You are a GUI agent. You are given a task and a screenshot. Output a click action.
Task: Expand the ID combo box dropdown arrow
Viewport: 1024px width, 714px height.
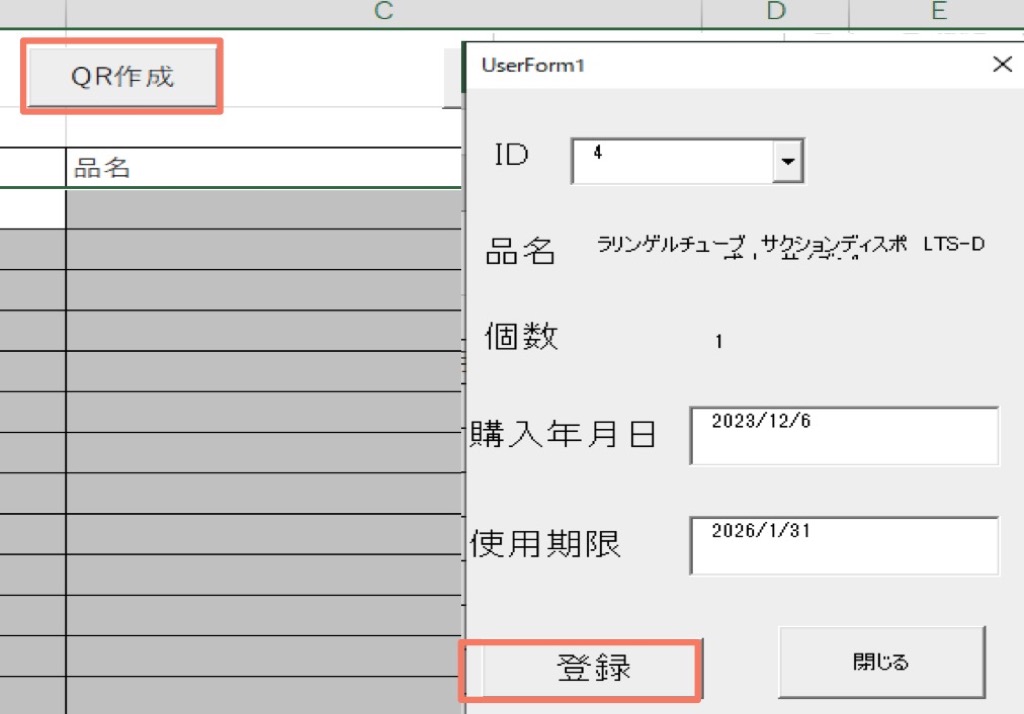tap(789, 161)
